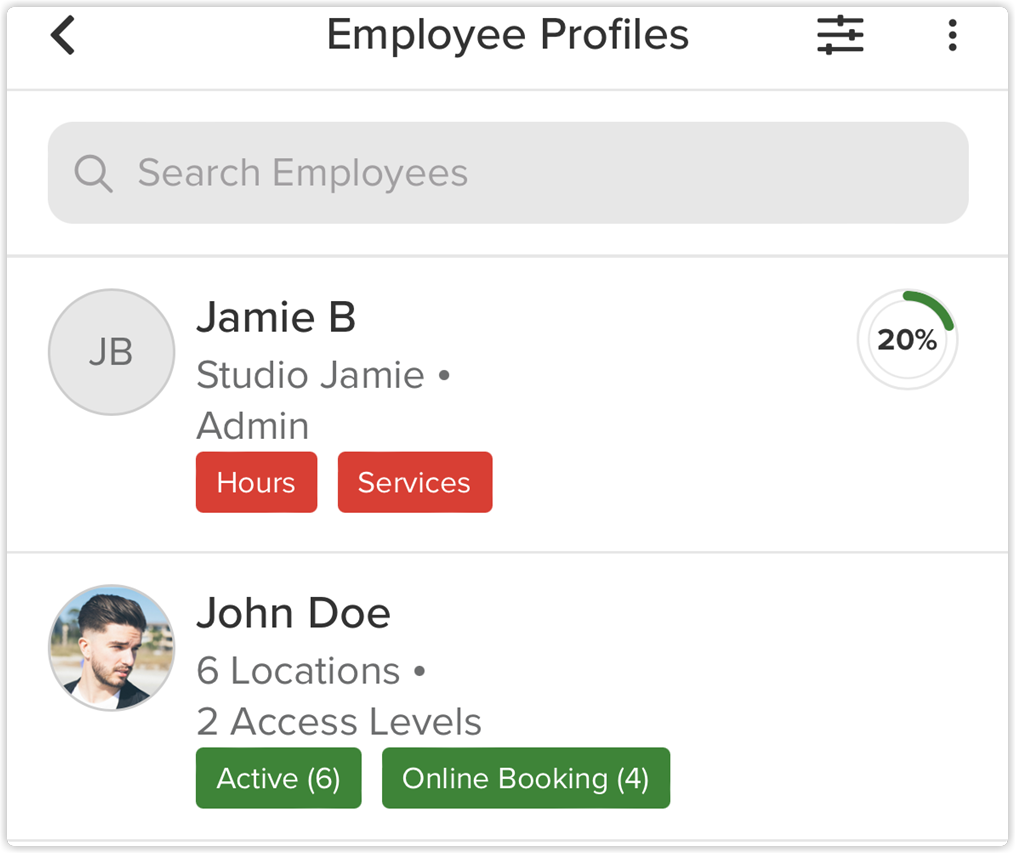
Task: Select the green Active (6) tag
Action: [x=278, y=778]
